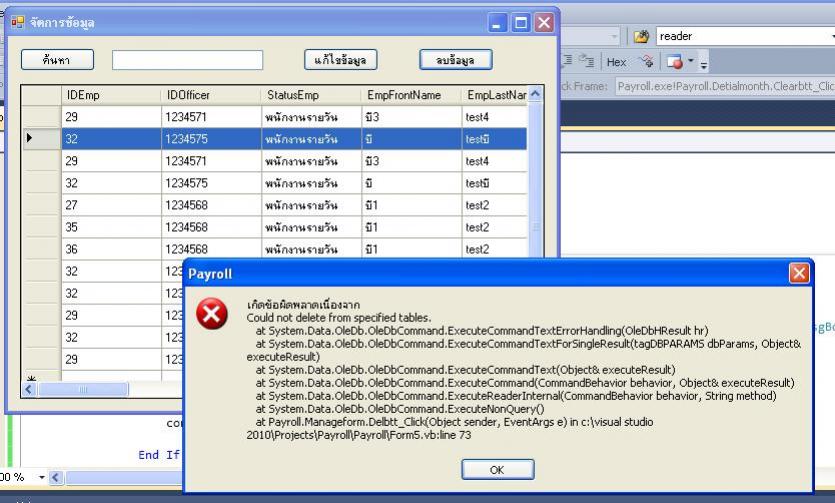Click the grid horizontal scrollbar left arrow
Screen dimensions: 835x503
(x=29, y=390)
